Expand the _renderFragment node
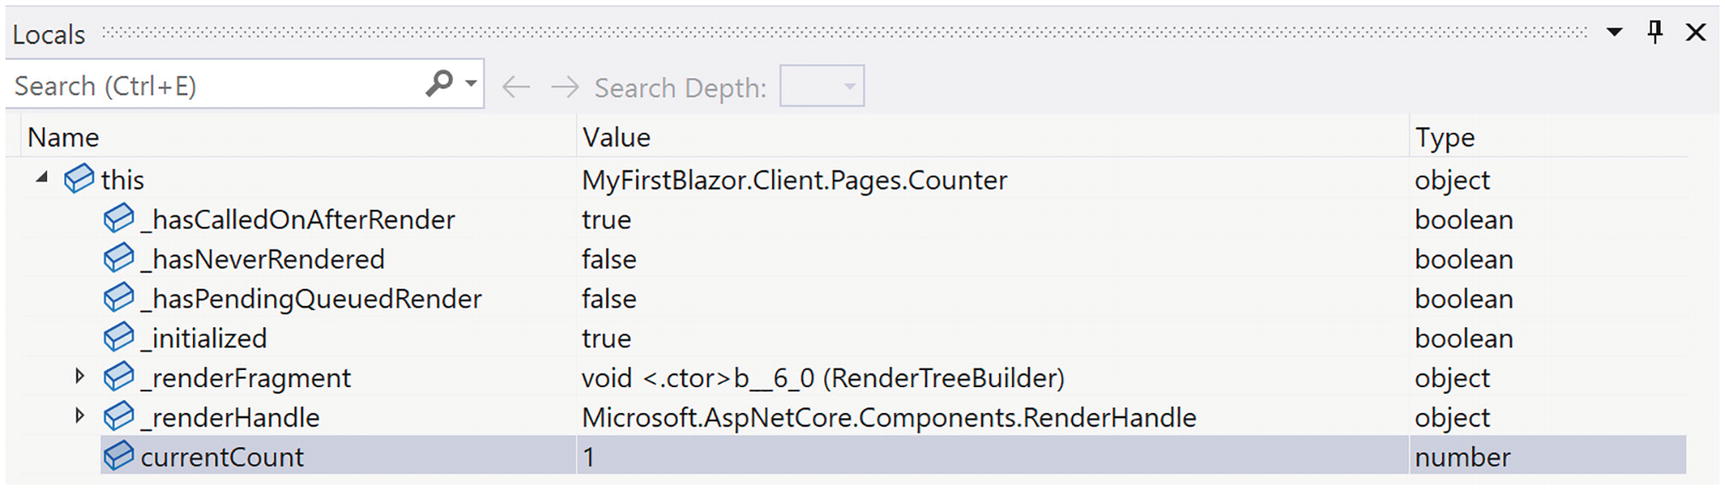 point(80,377)
